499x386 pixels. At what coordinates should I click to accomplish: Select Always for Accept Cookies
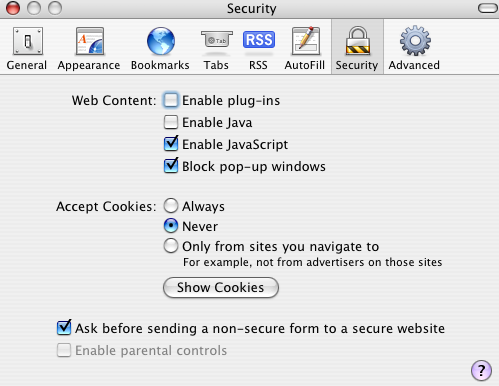point(171,206)
